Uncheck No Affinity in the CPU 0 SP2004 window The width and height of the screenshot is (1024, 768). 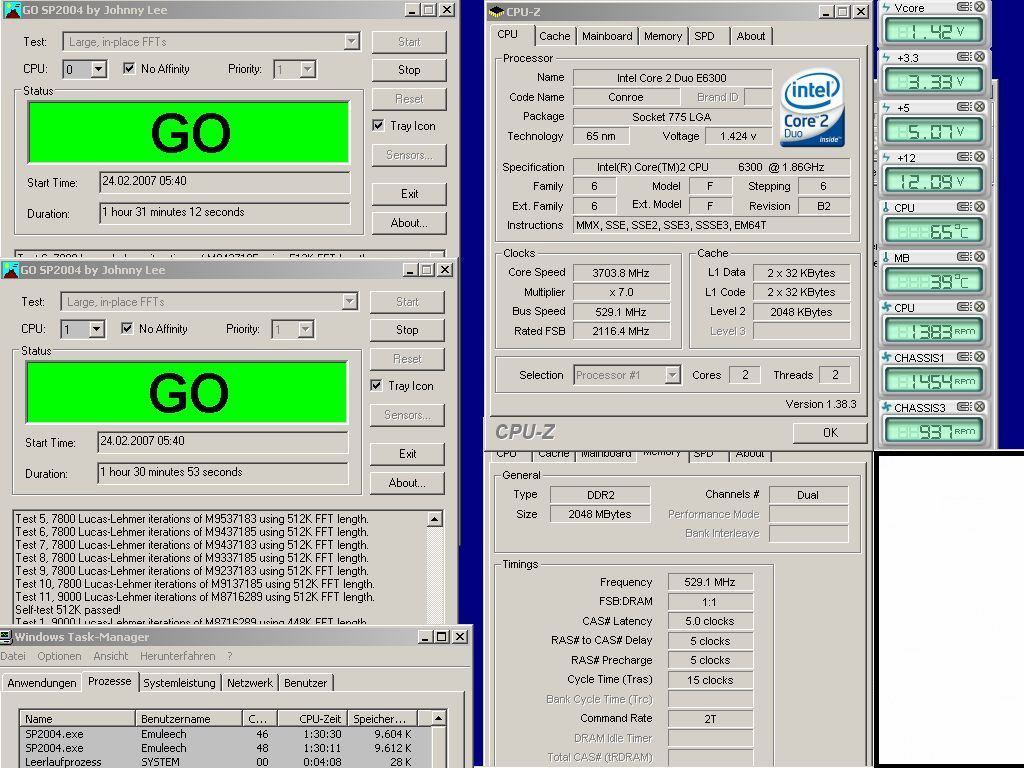(129, 68)
